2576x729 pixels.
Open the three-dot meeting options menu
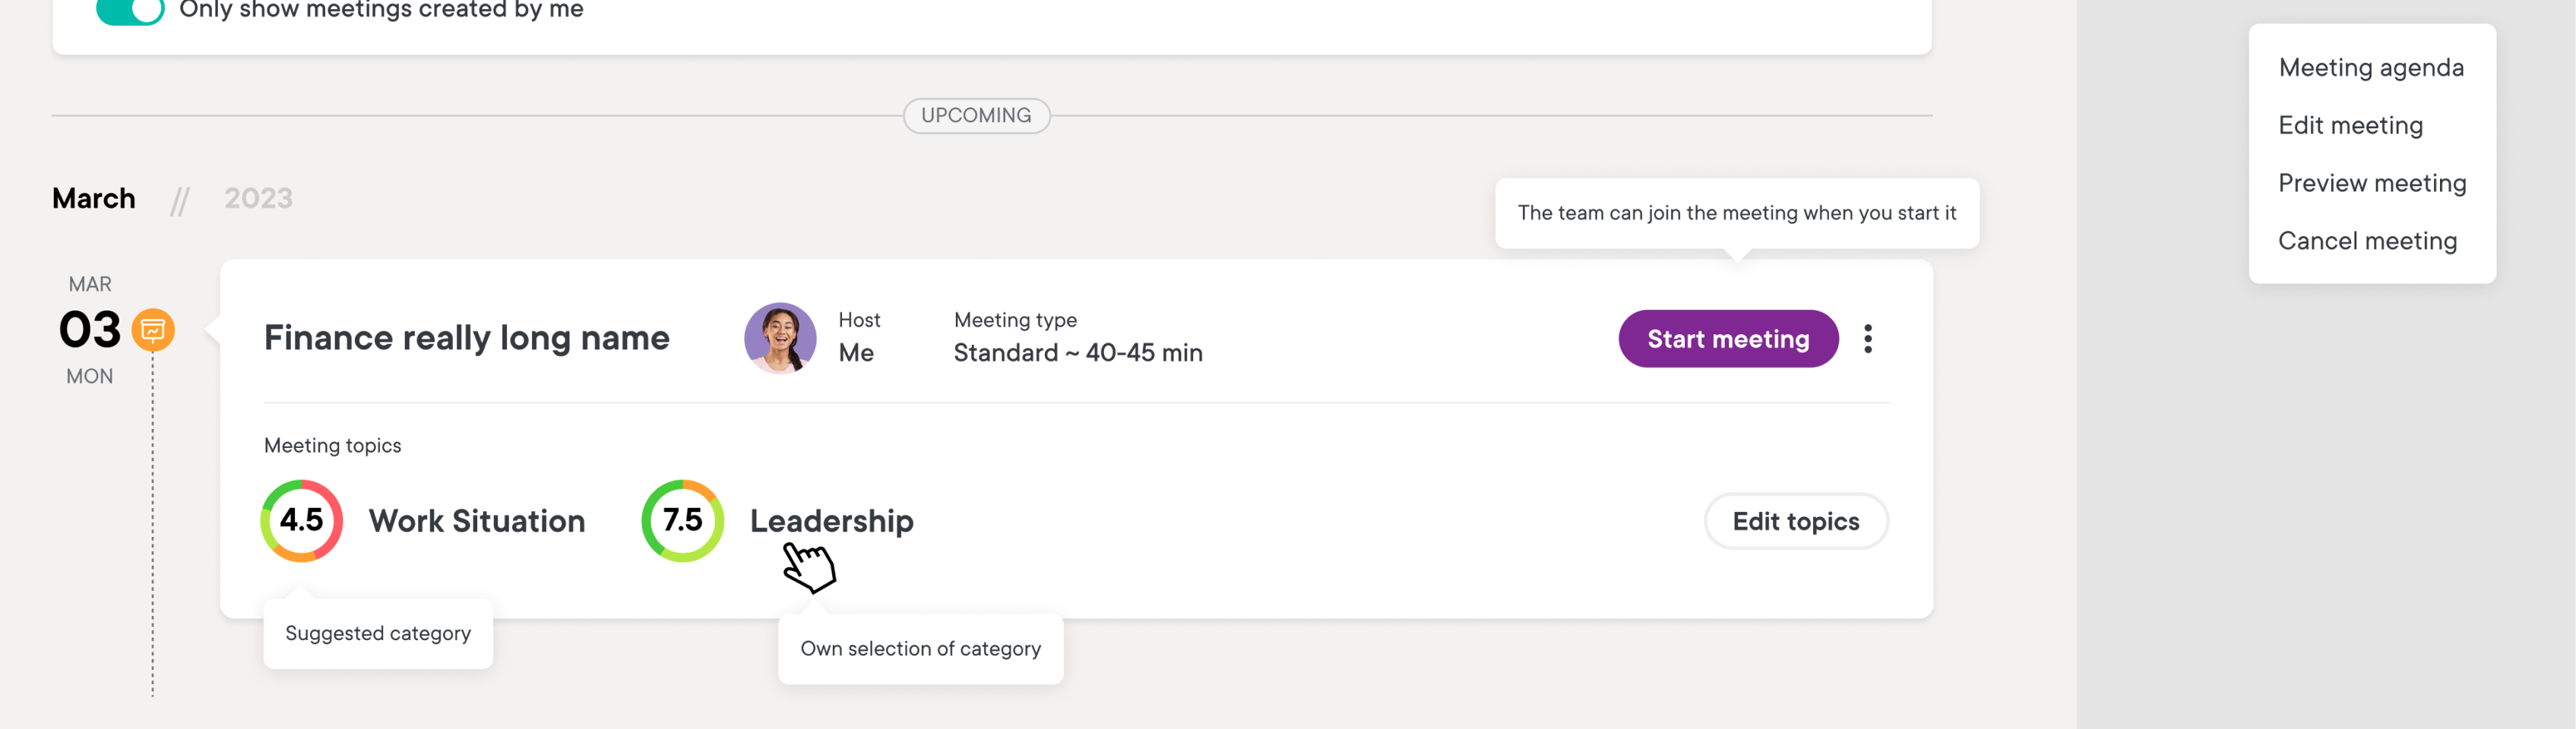pyautogui.click(x=1867, y=339)
